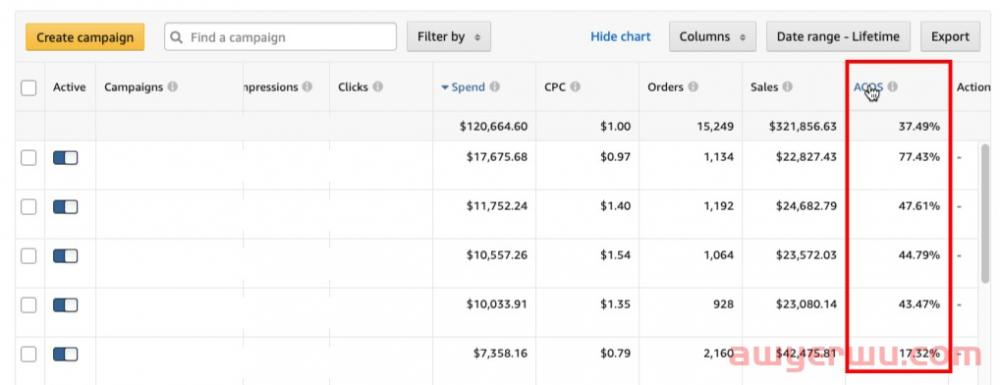Click CPC value $1.40
1000x385 pixels.
[x=615, y=206]
